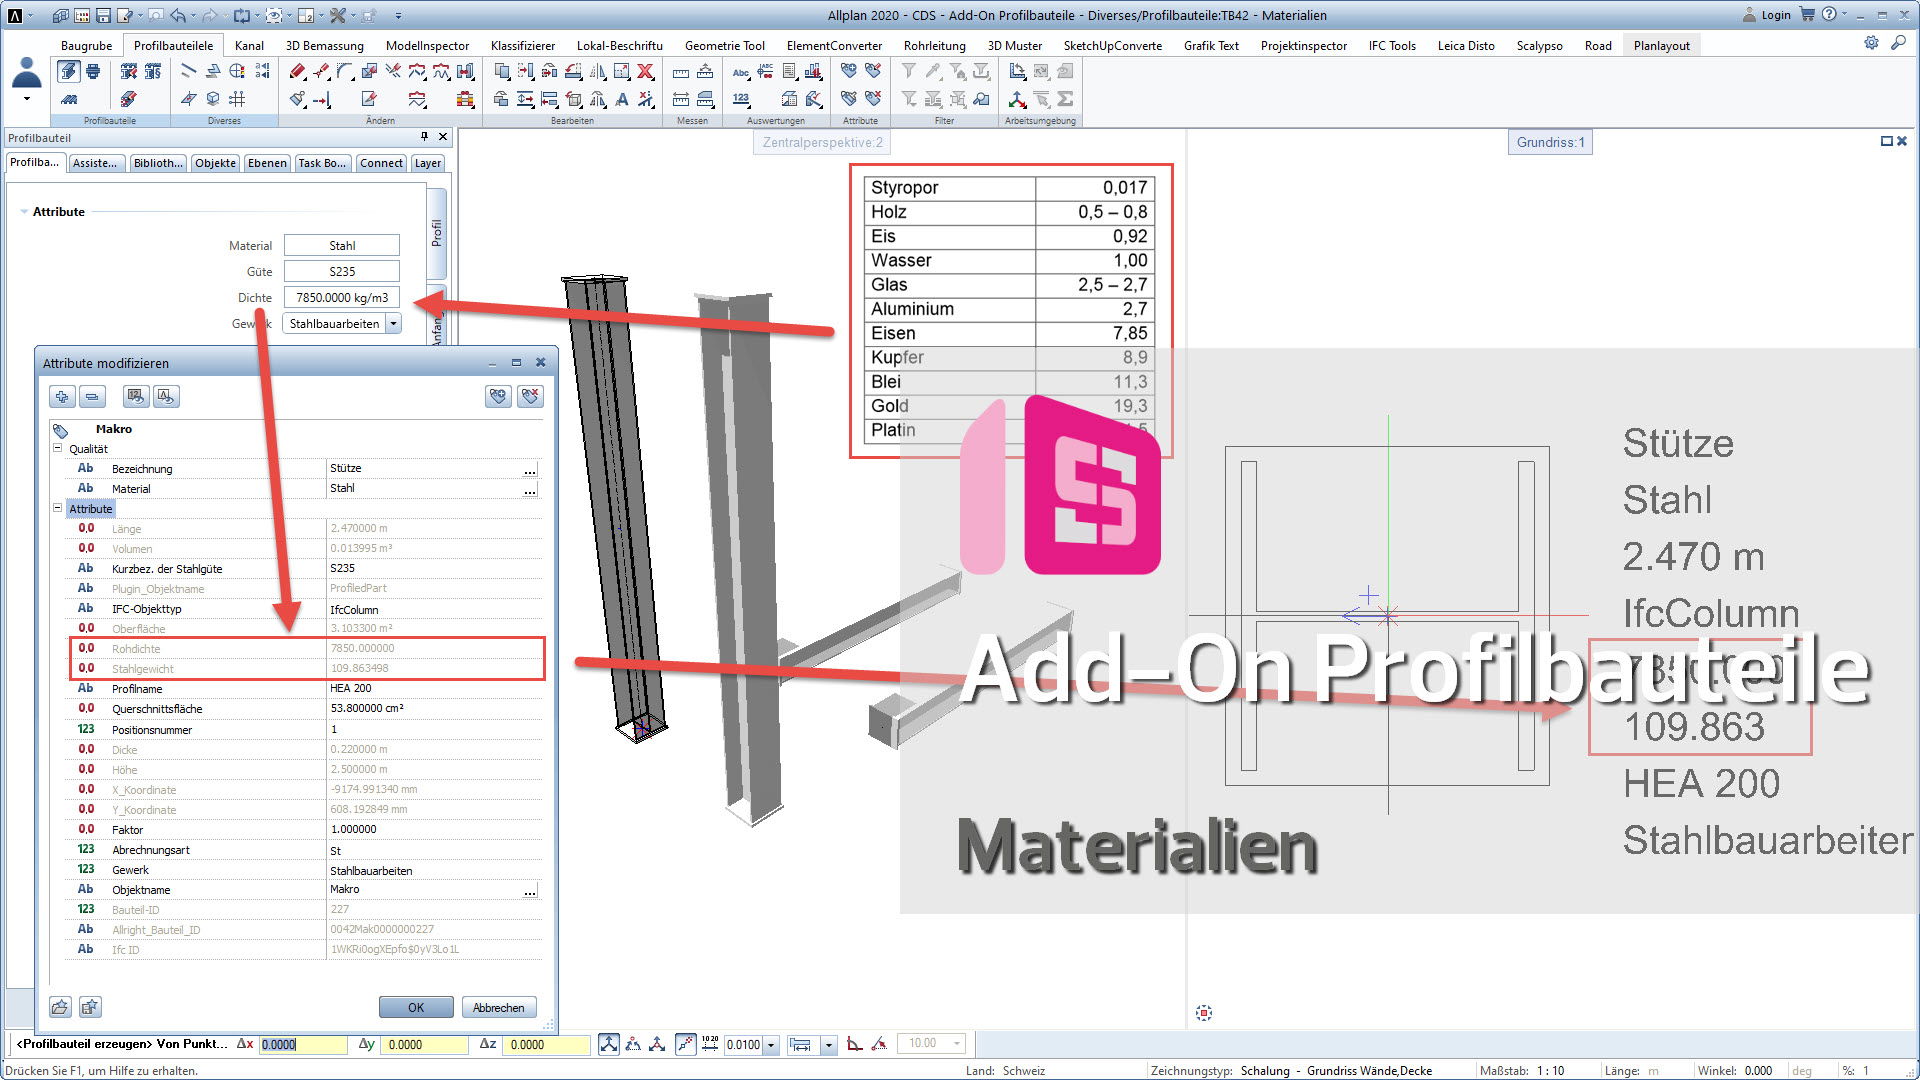Click the red pencil modify icon in Ändern group
The image size is (1920, 1080).
coord(297,71)
